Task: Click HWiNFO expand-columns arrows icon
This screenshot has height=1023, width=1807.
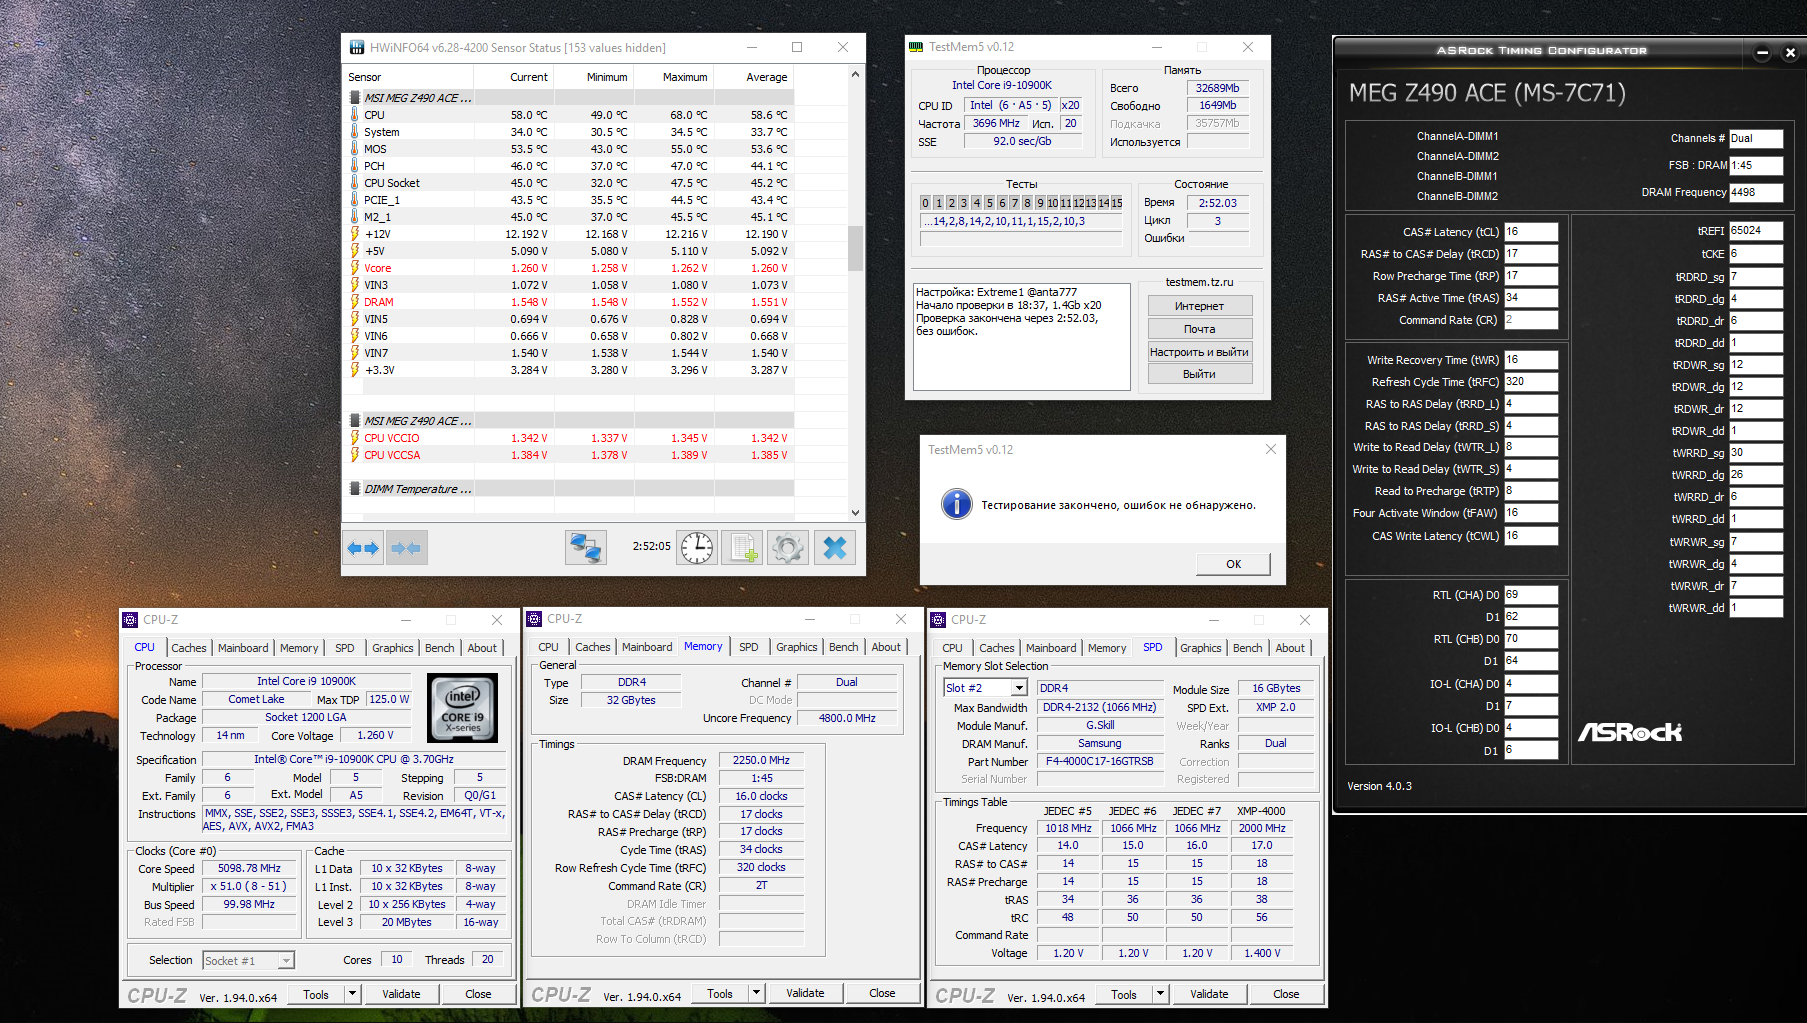Action: [363, 548]
